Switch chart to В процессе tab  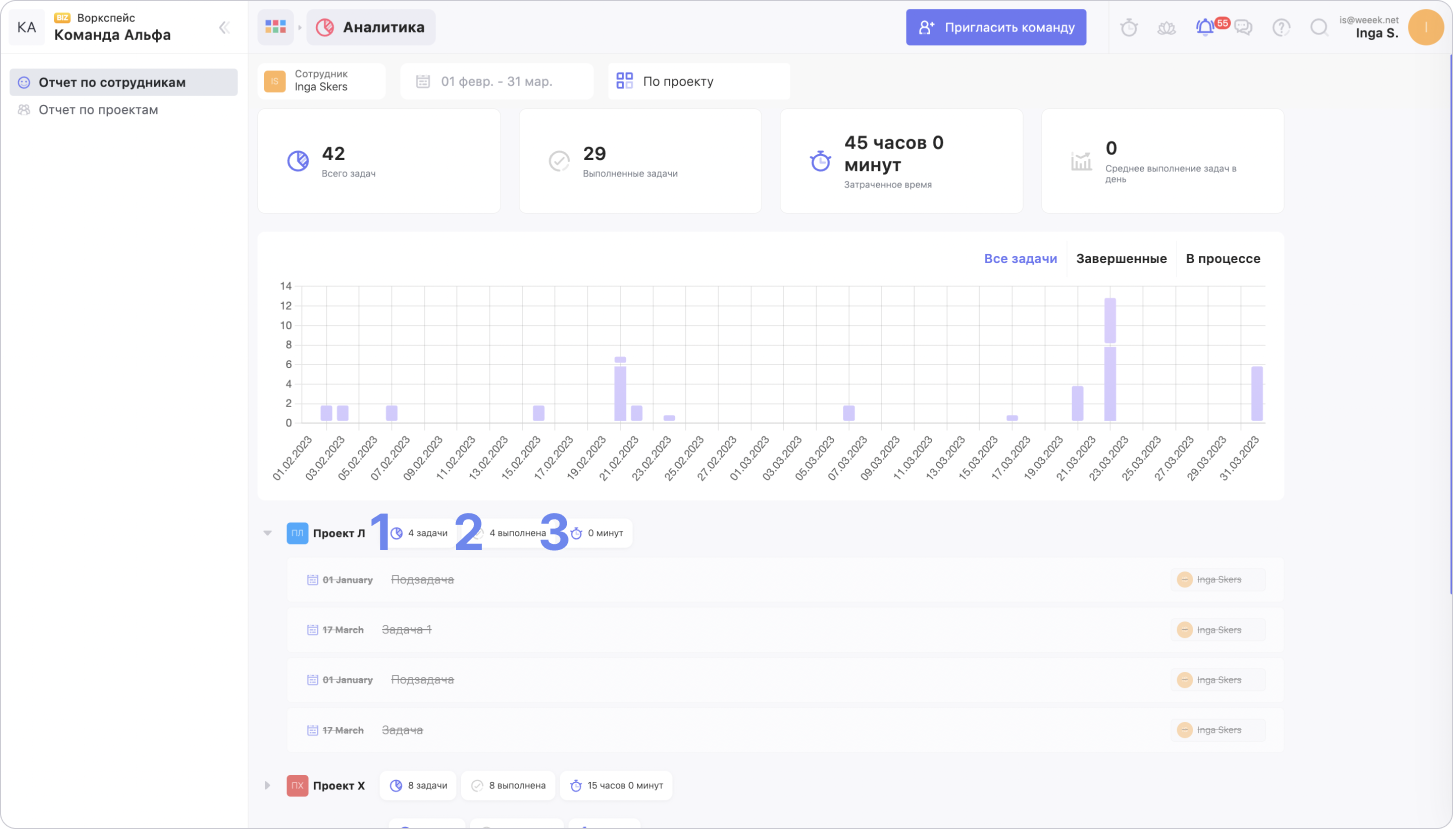pyautogui.click(x=1223, y=258)
